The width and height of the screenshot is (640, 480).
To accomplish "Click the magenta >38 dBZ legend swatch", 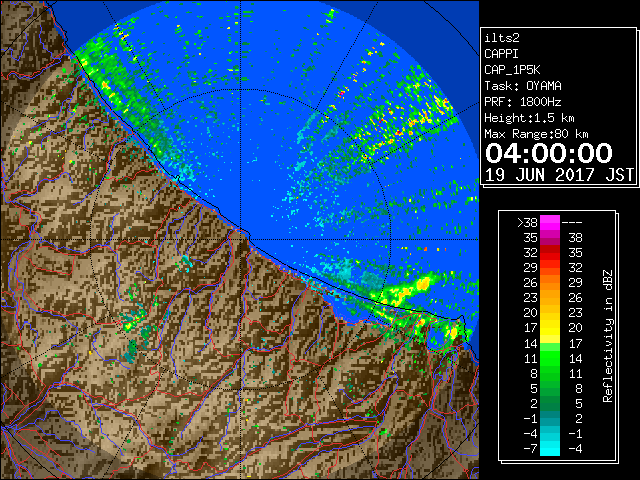I will 550,223.
